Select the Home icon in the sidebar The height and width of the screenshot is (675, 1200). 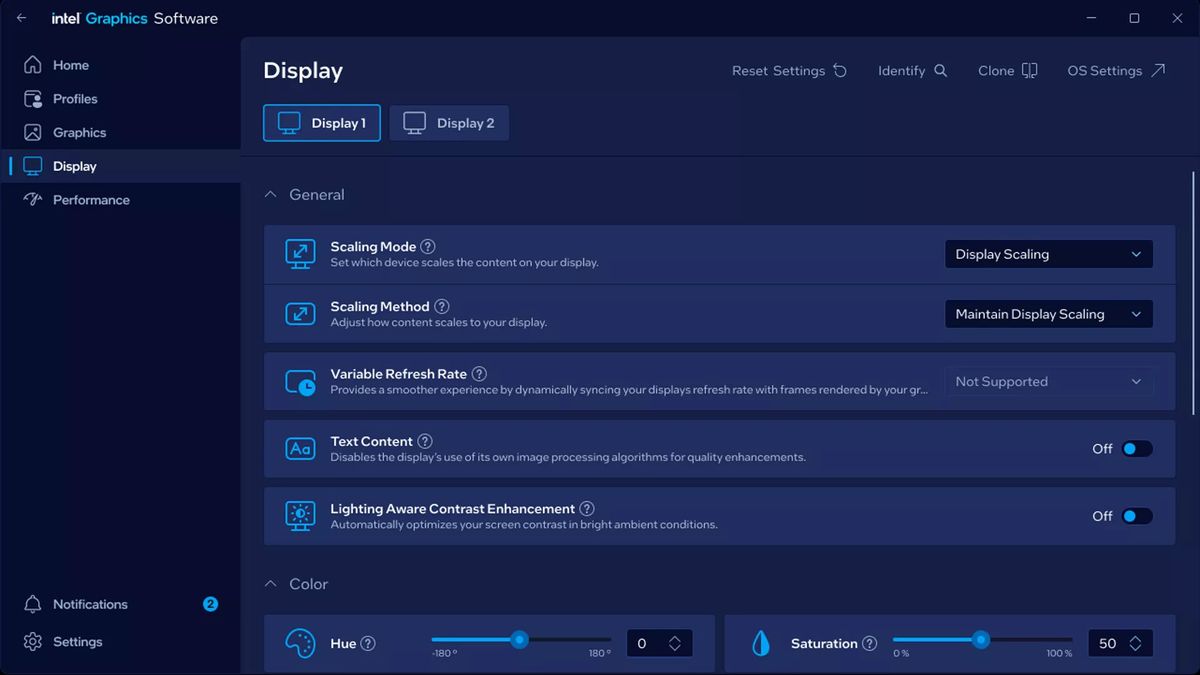click(x=34, y=64)
